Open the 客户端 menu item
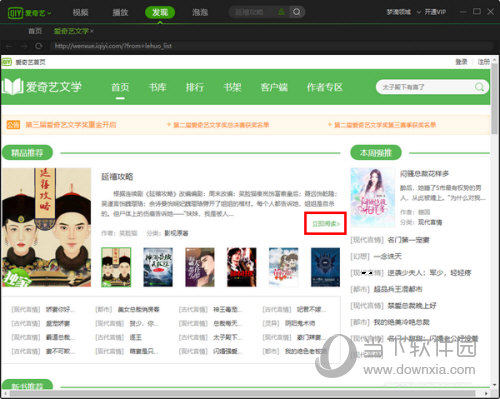 click(x=274, y=87)
